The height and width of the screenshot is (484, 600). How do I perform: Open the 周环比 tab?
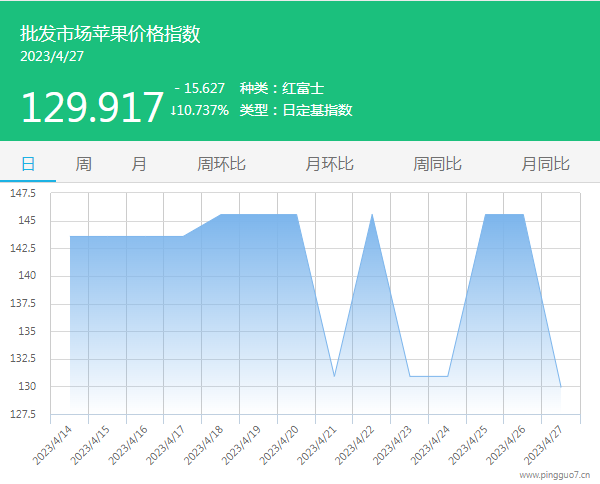point(221,164)
